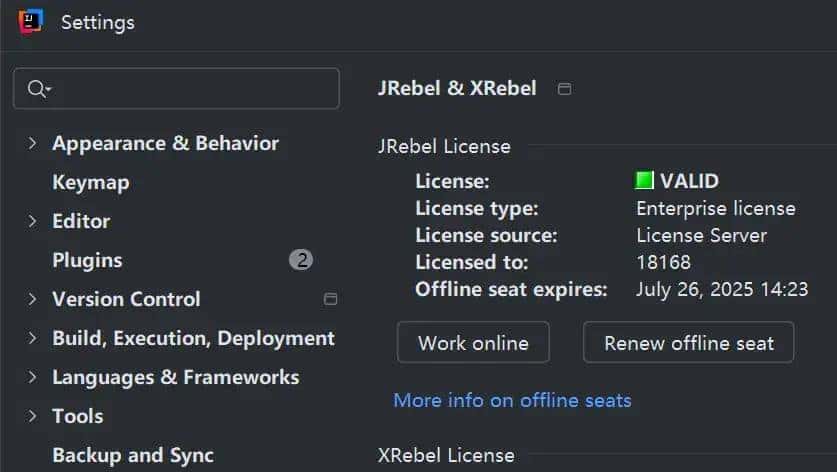Select the Tools settings label
837x472 pixels.
point(78,416)
